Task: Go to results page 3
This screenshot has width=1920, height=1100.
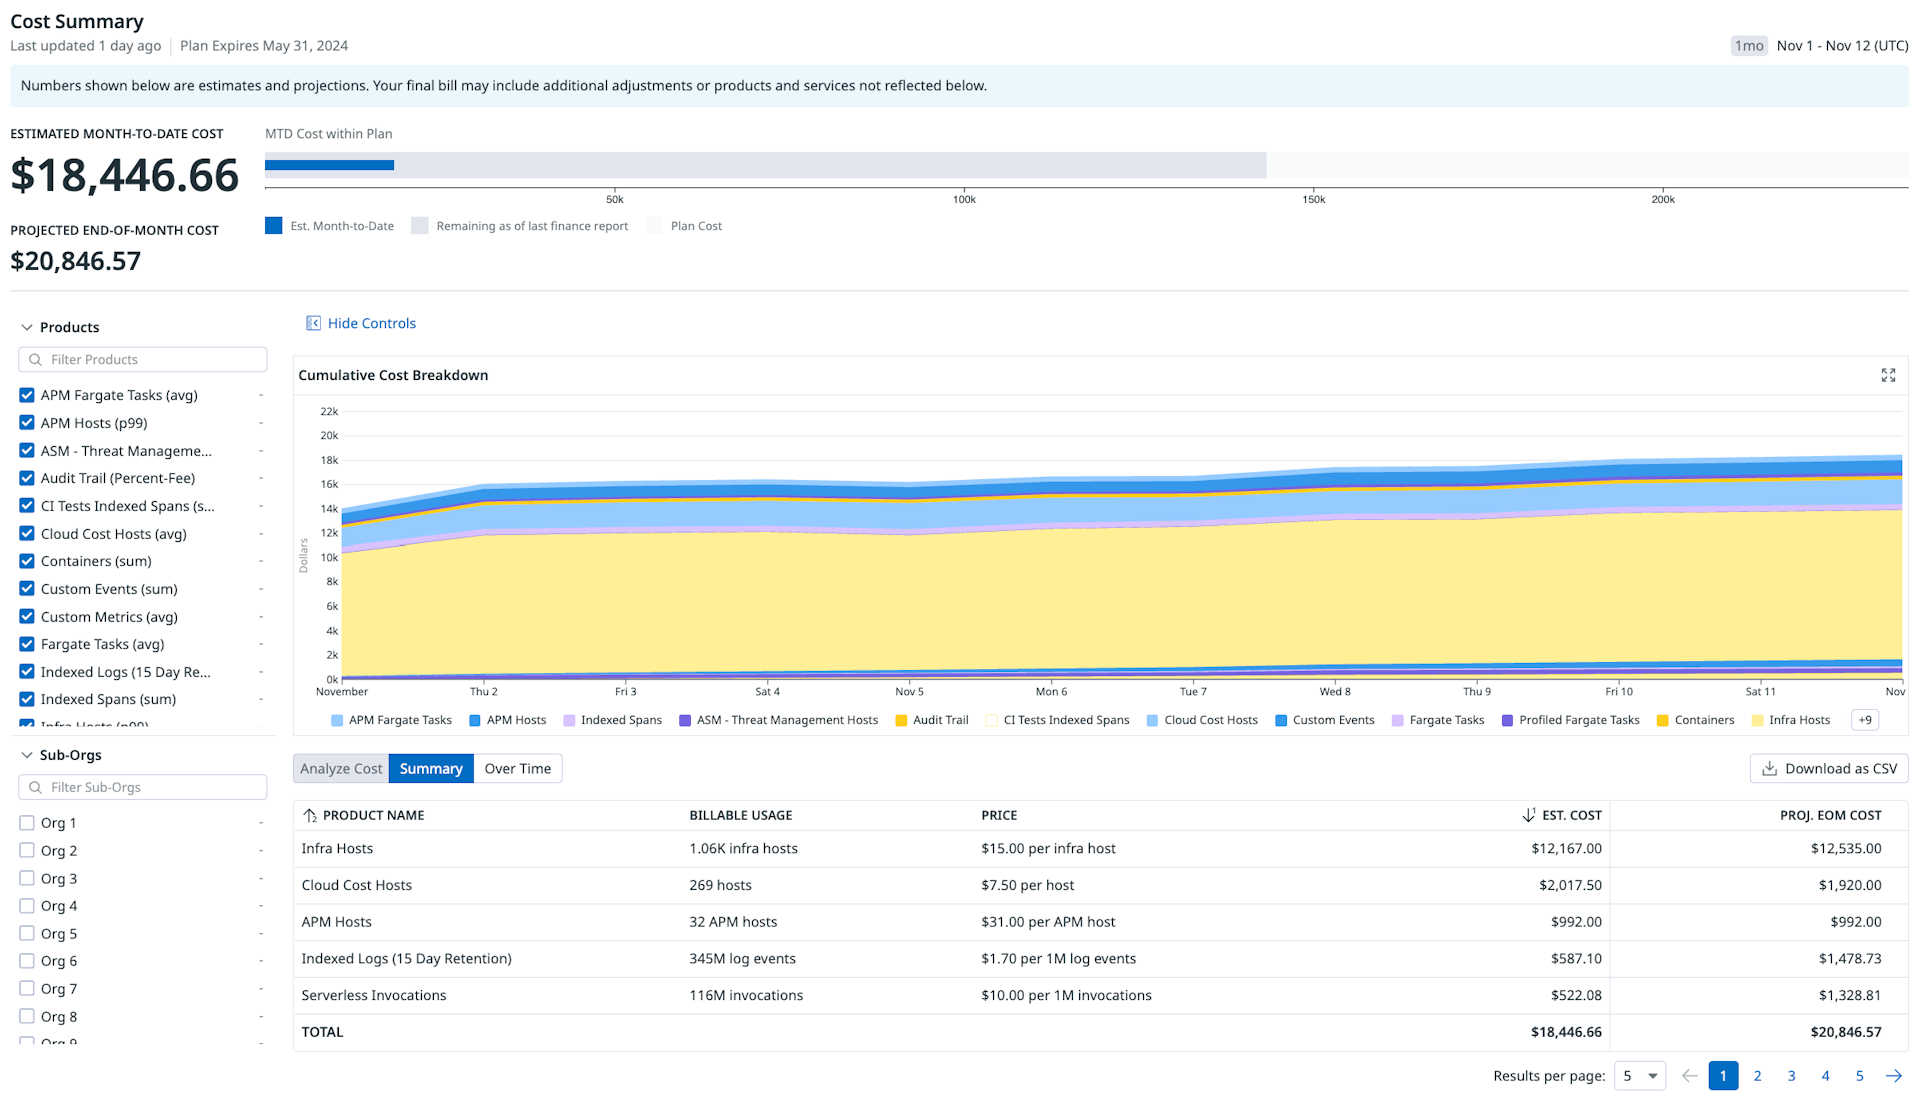Action: pos(1791,1076)
